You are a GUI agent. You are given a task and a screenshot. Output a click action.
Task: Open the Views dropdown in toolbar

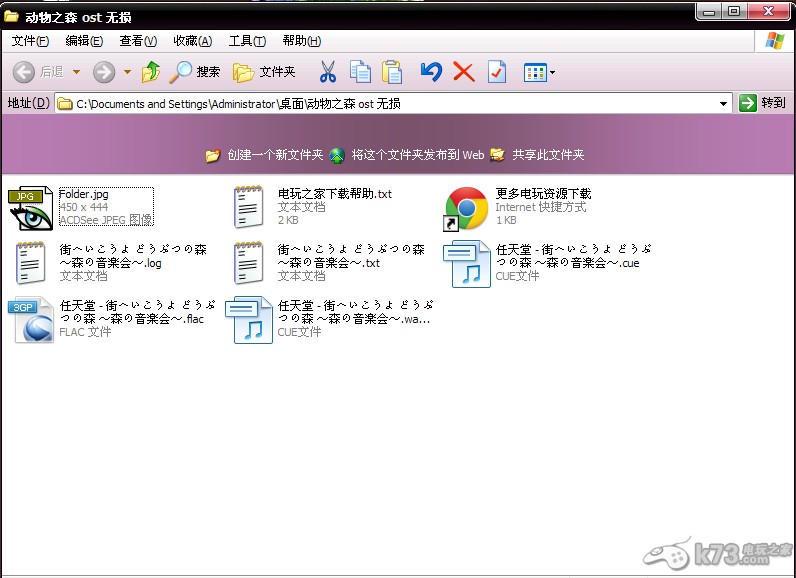(x=539, y=72)
